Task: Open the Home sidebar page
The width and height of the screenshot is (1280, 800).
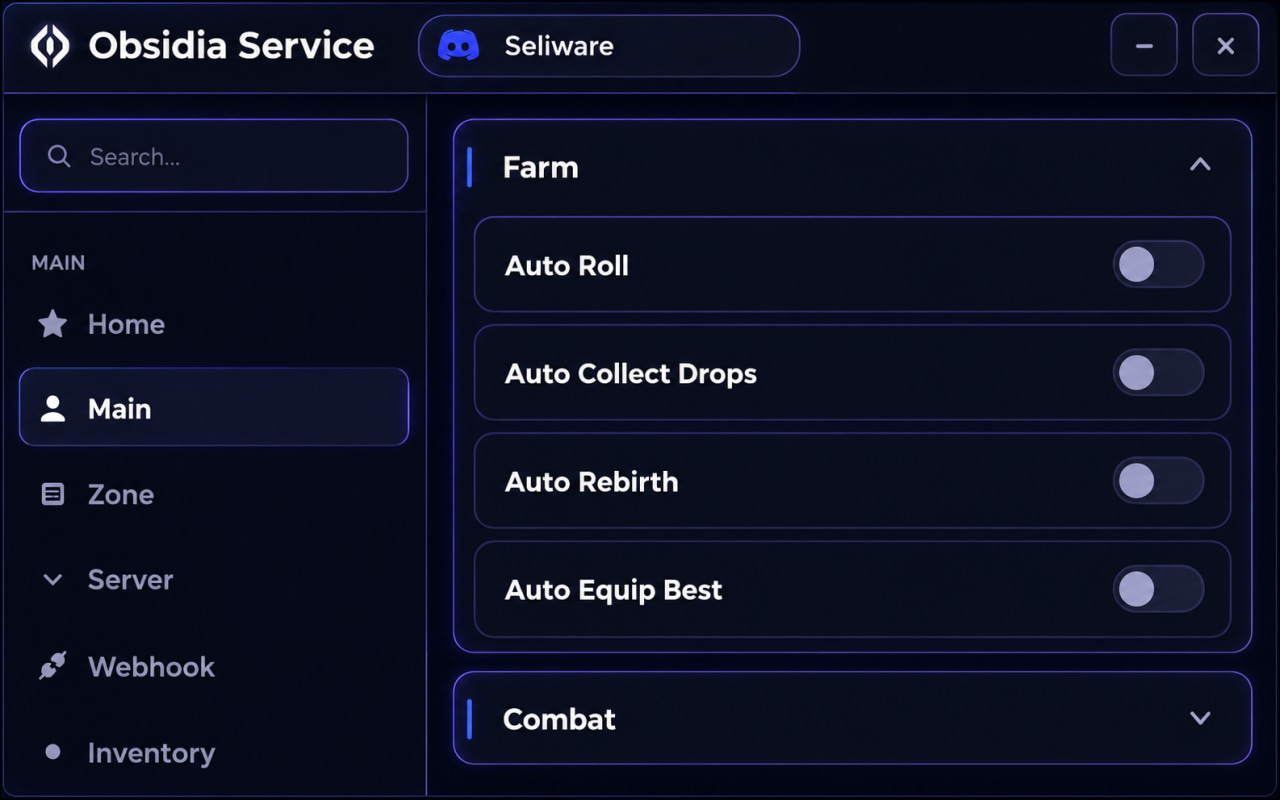Action: (x=214, y=324)
